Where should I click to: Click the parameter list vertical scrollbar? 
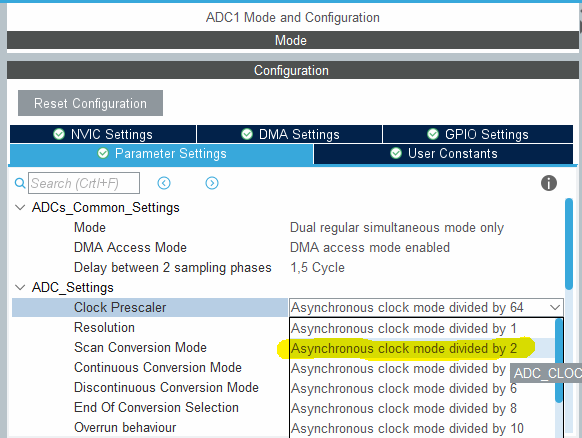(569, 244)
